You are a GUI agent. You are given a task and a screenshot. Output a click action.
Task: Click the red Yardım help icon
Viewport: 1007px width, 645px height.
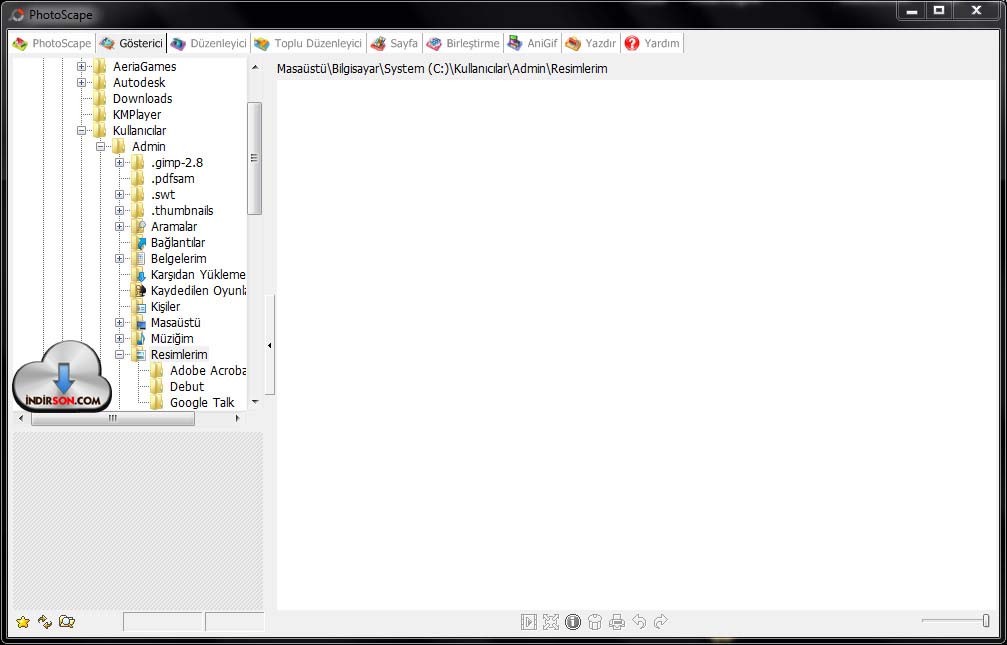pos(632,43)
